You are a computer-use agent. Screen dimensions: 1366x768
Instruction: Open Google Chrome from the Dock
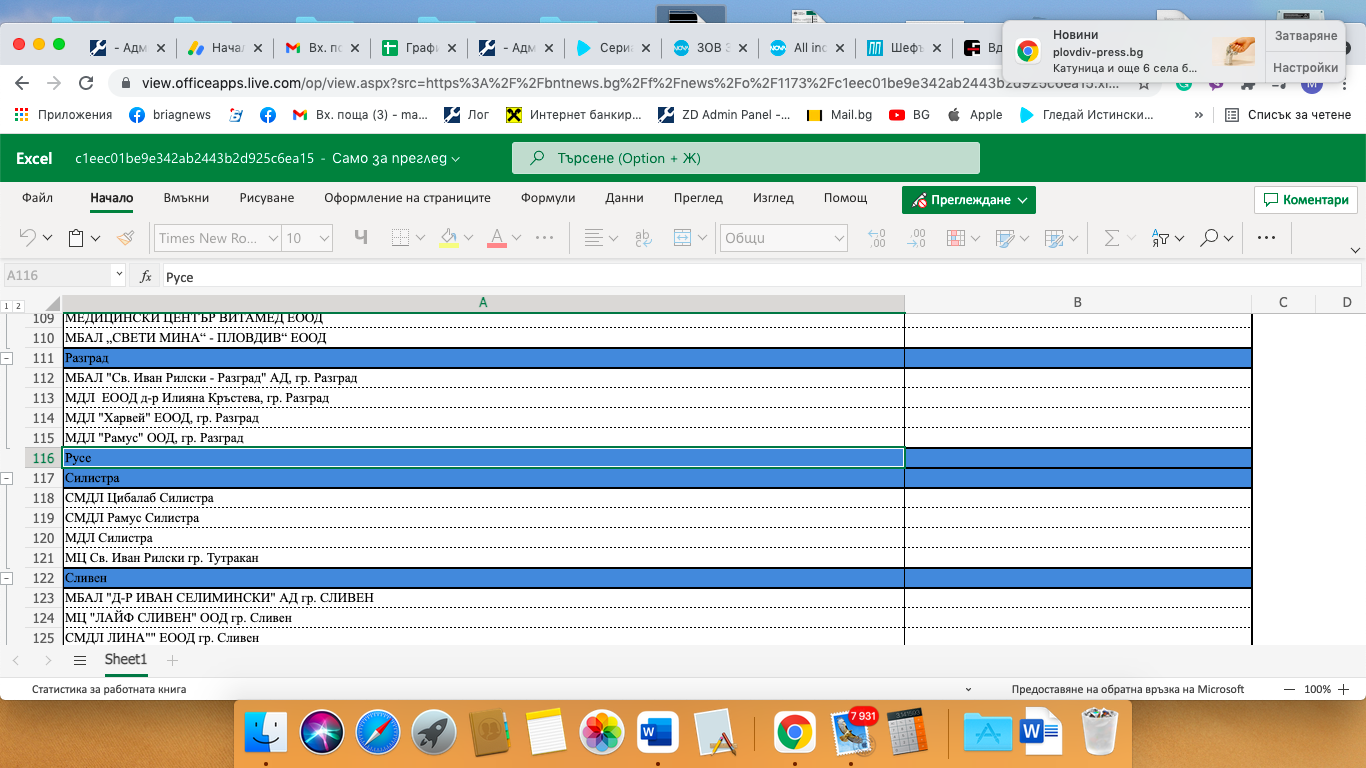(794, 733)
